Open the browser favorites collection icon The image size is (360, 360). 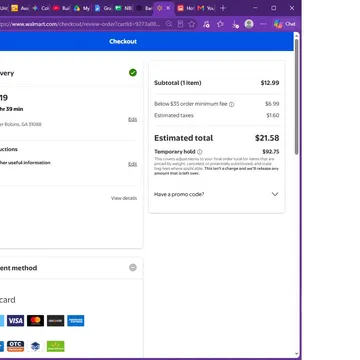click(220, 24)
